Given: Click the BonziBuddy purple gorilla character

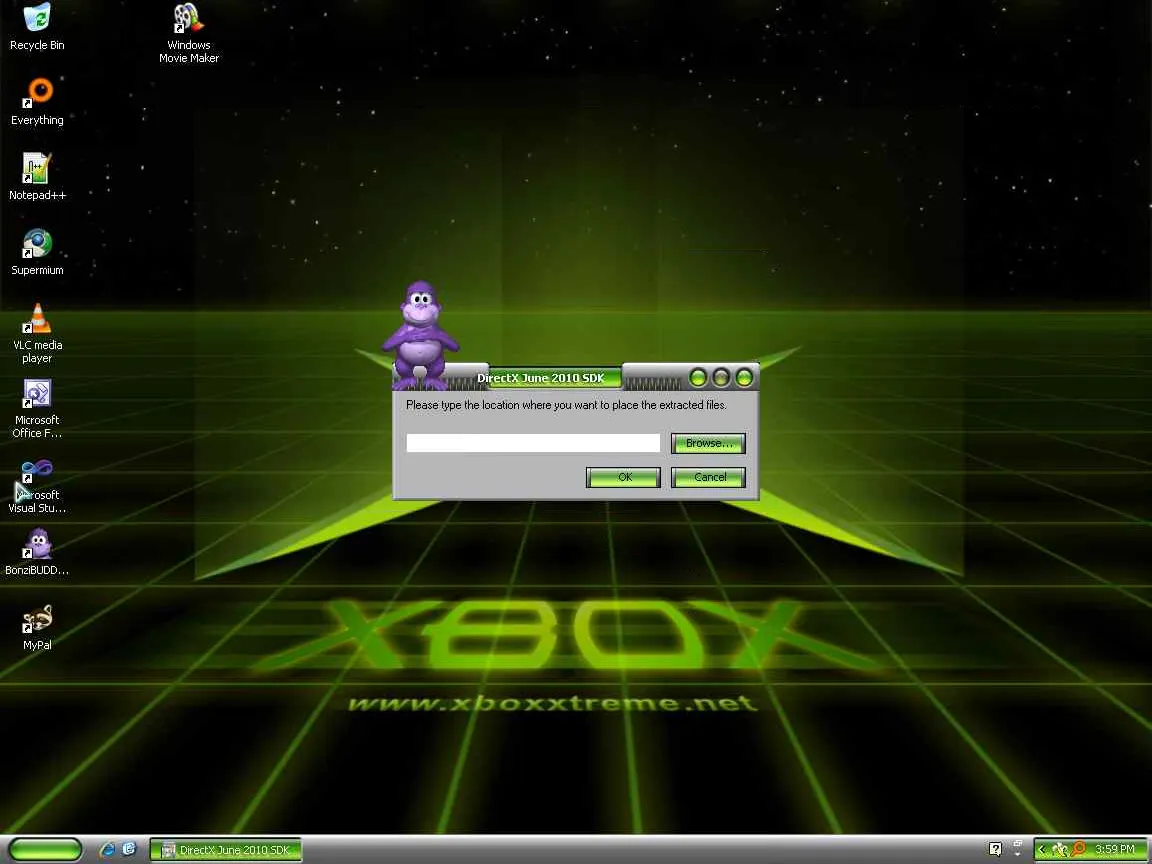Looking at the screenshot, I should click(x=420, y=335).
